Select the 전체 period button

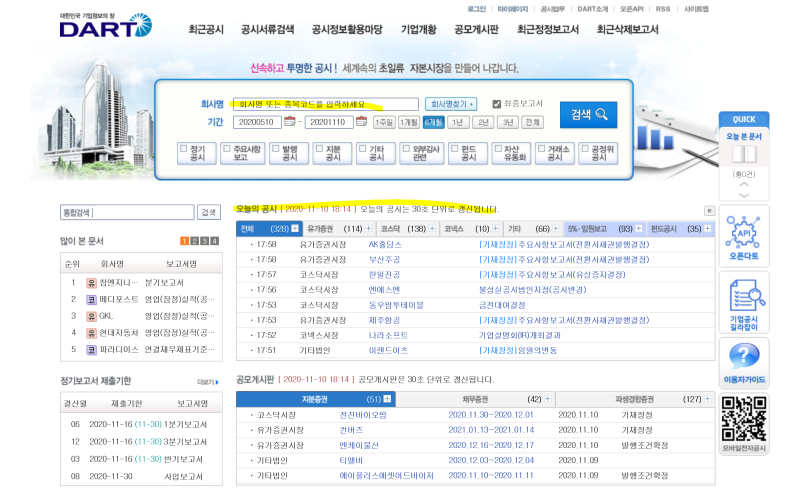click(533, 123)
